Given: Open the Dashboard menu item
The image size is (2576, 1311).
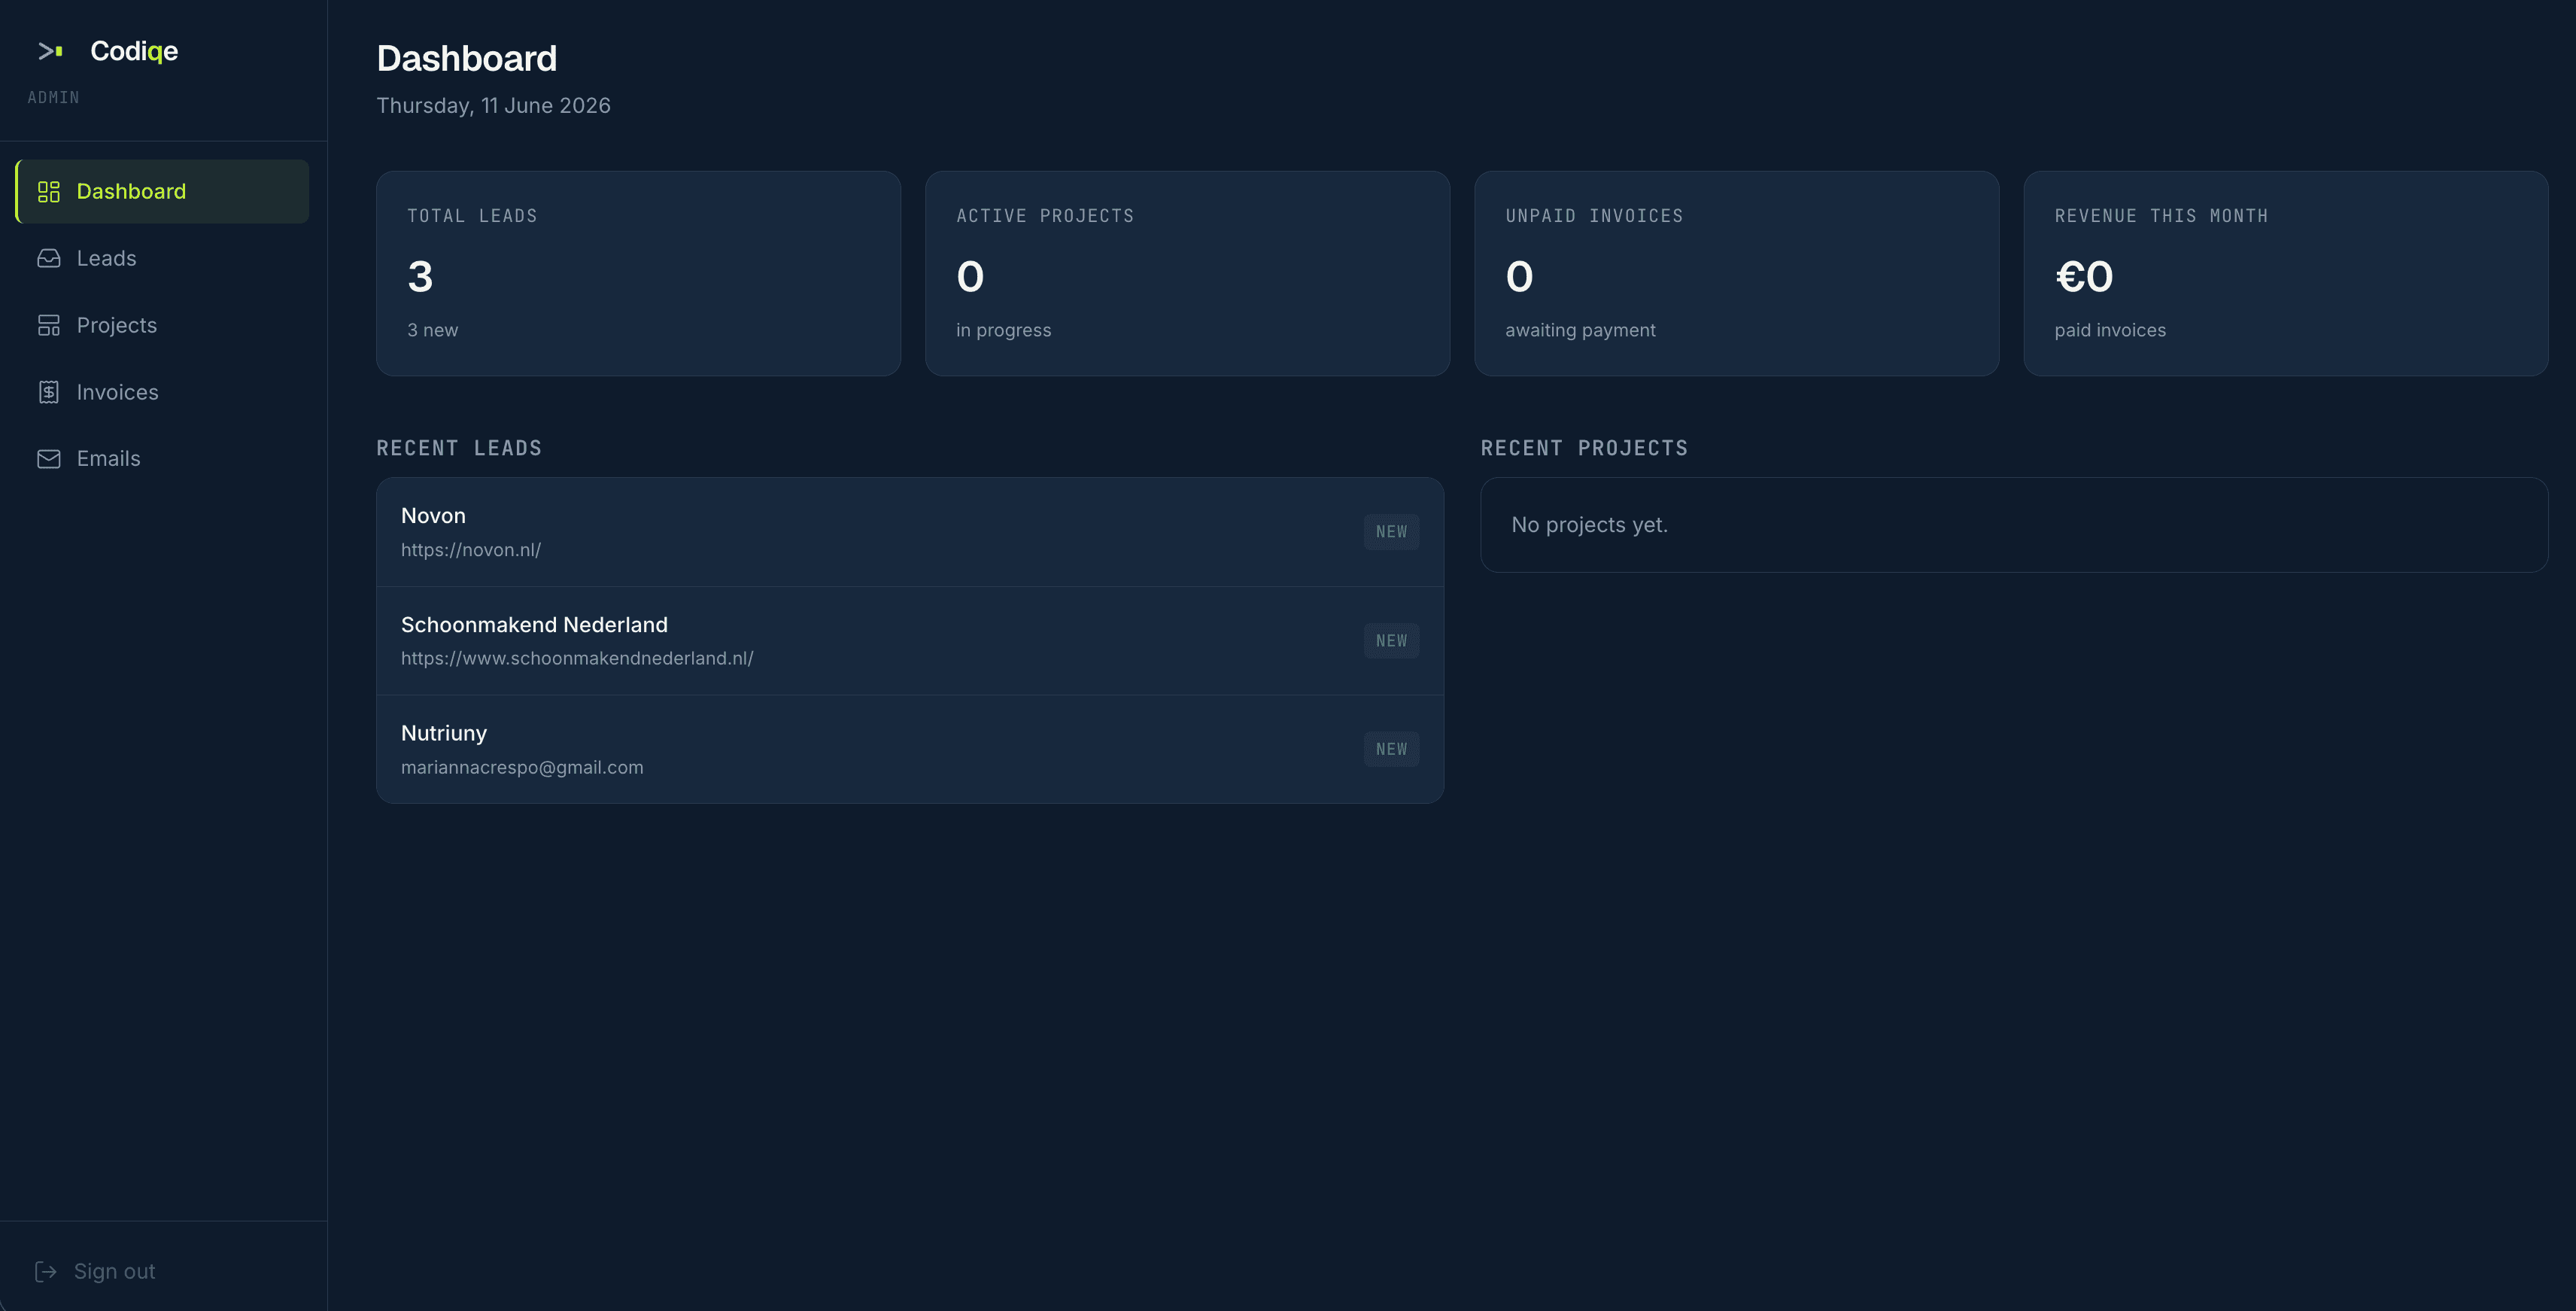Looking at the screenshot, I should [162, 191].
